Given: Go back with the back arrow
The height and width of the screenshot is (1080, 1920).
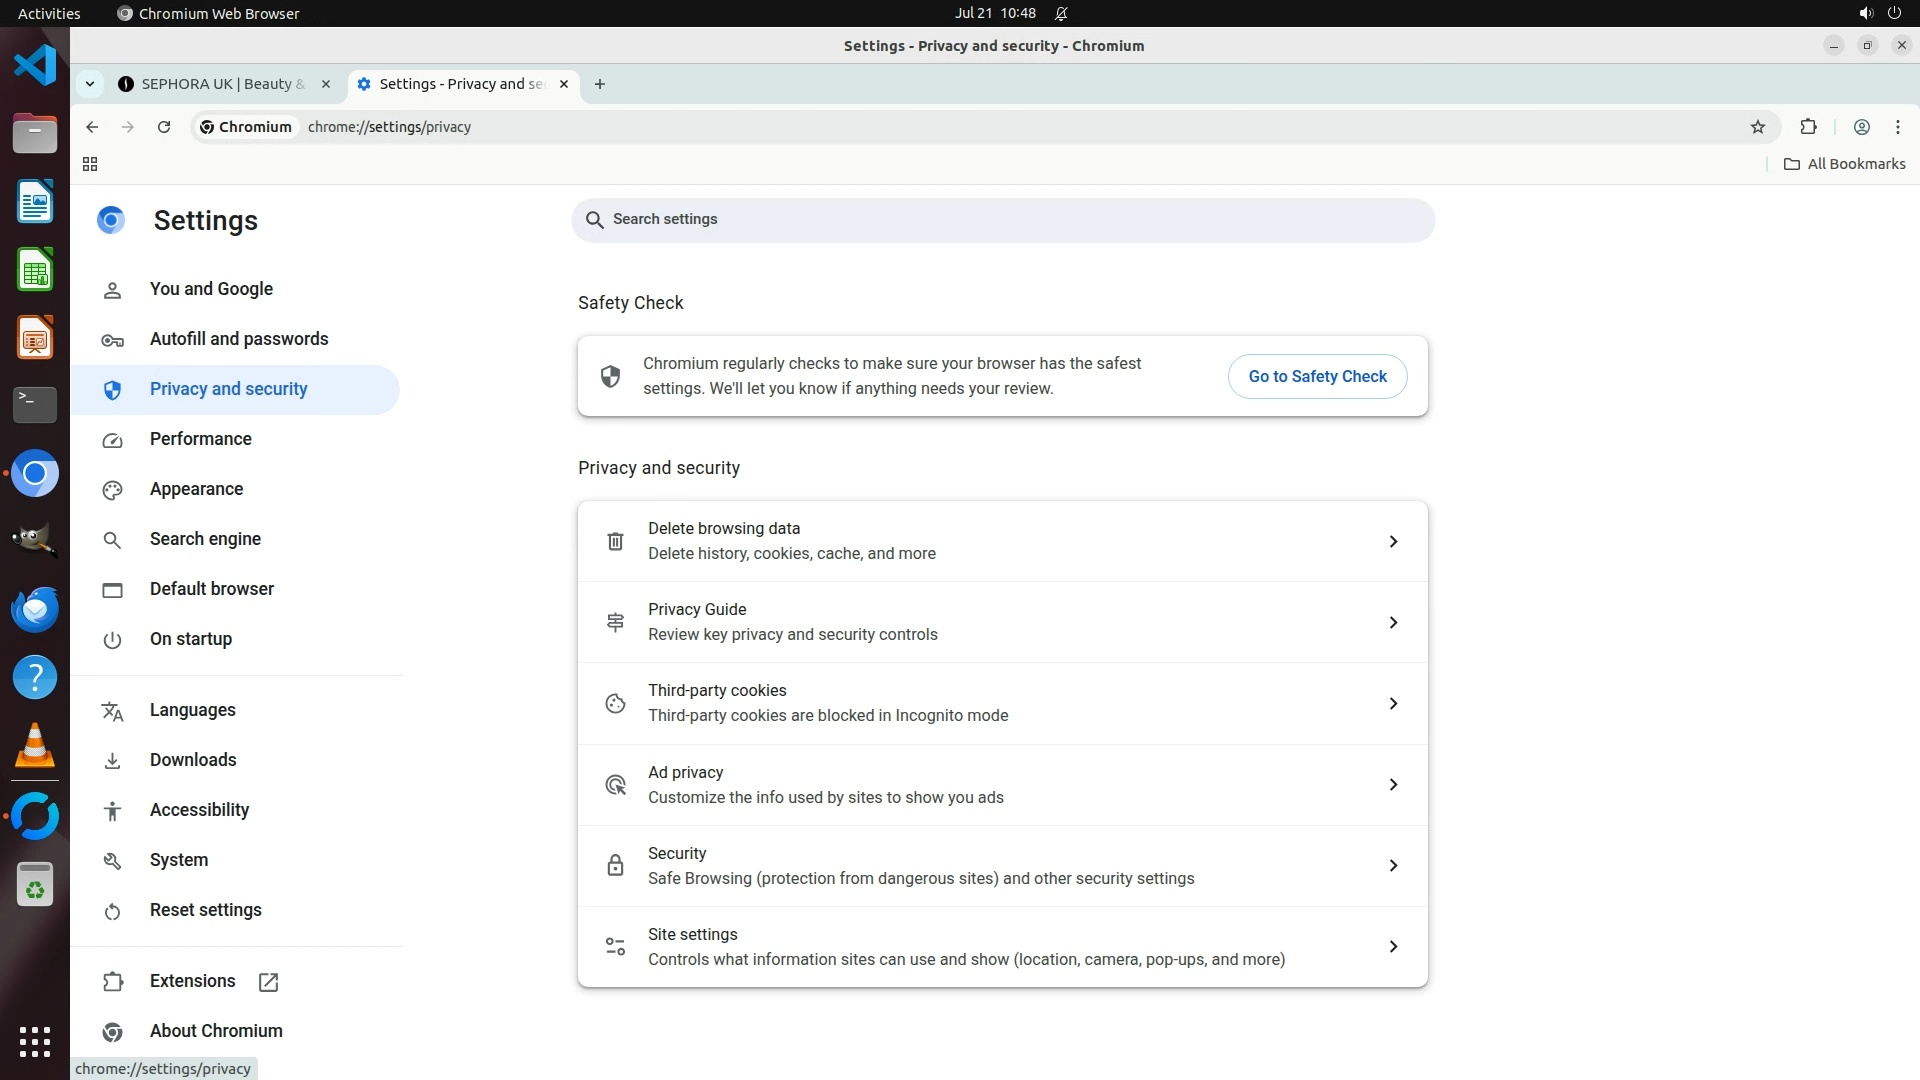Looking at the screenshot, I should click(92, 127).
